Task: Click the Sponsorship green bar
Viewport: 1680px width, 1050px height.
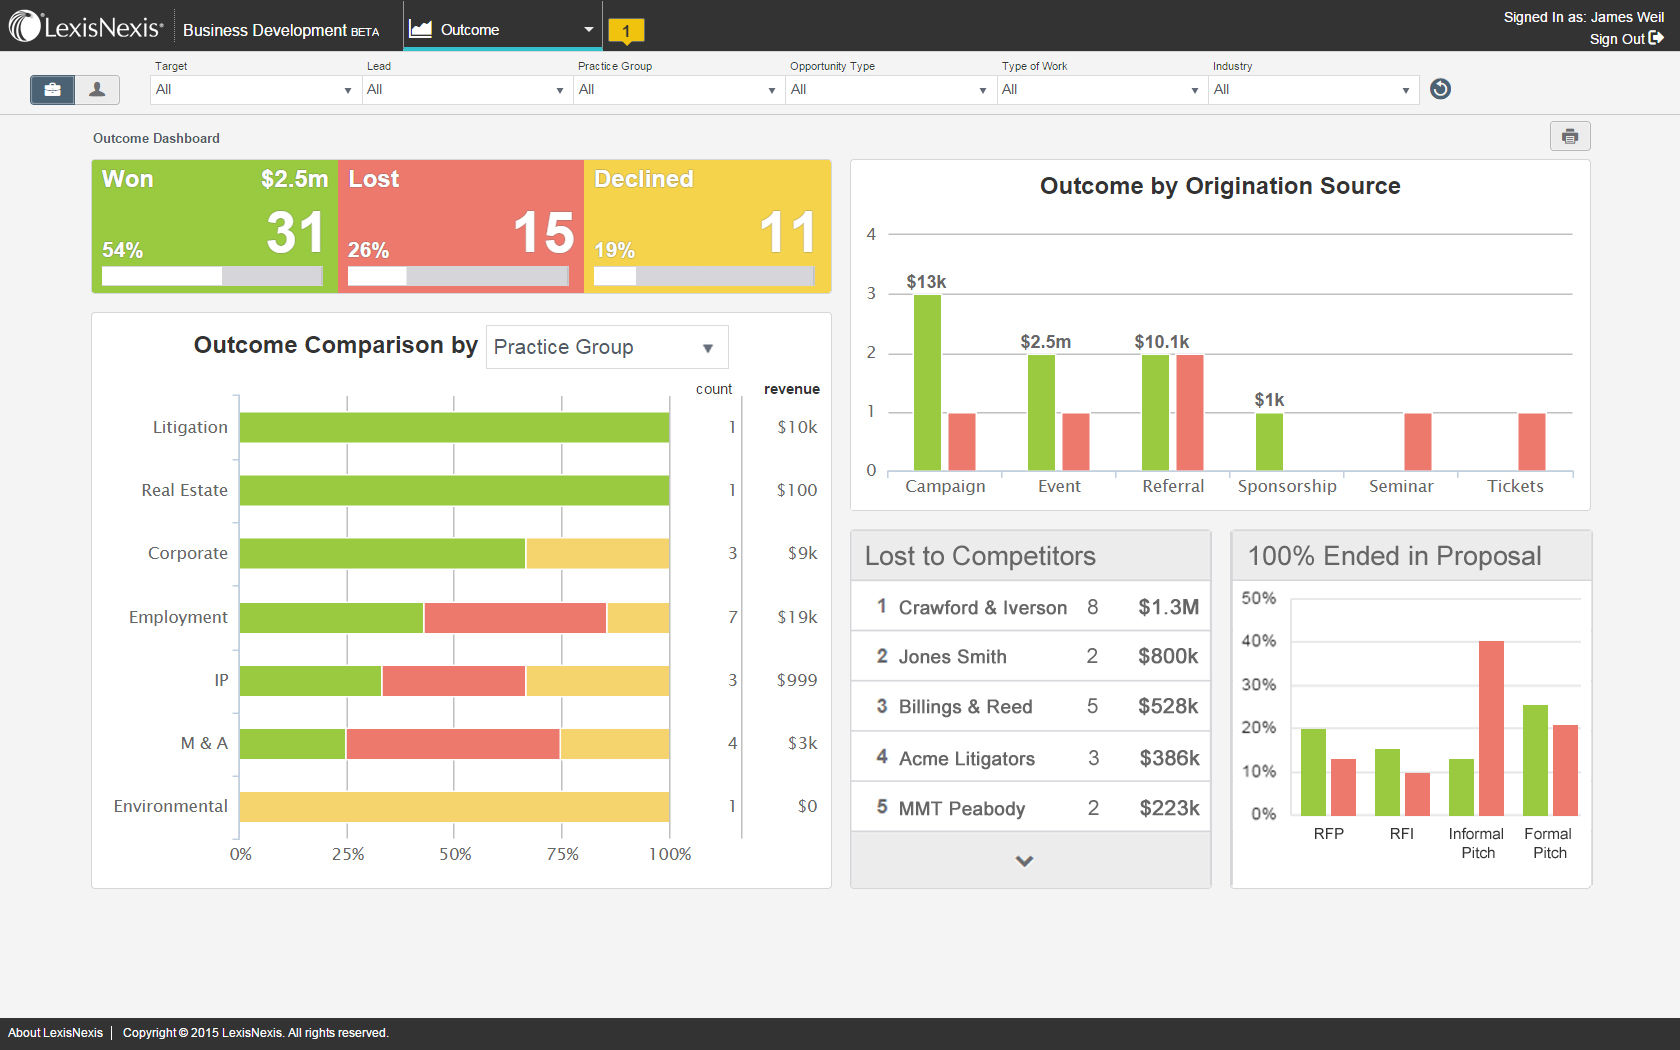Action: (1269, 441)
